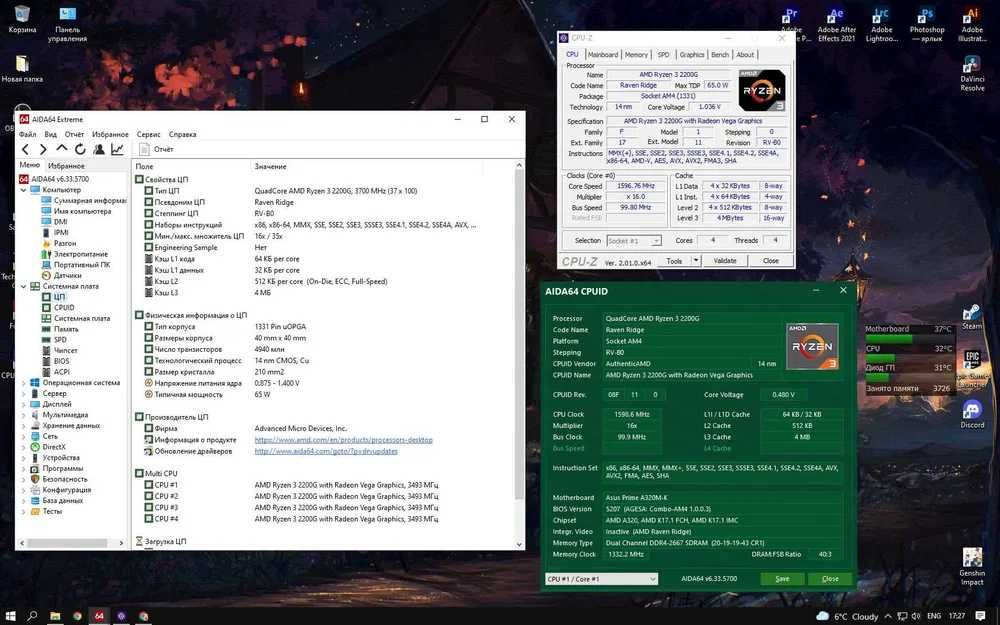Image resolution: width=1000 pixels, height=625 pixels.
Task: Launch Adobe Lightroom desktop icon
Action: click(x=881, y=24)
